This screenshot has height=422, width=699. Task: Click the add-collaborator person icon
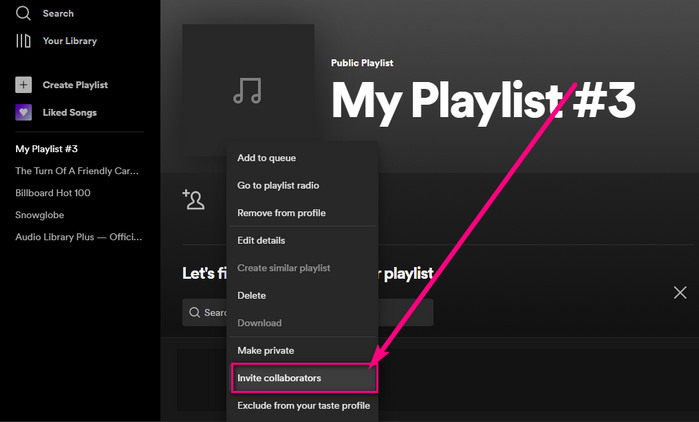click(x=193, y=199)
